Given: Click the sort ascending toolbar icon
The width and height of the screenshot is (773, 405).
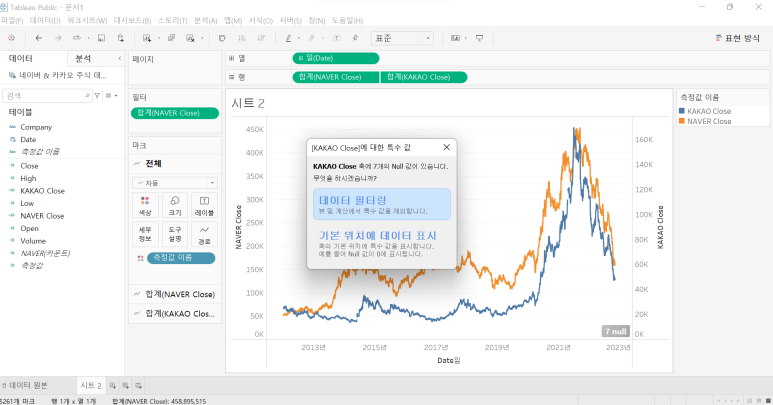Looking at the screenshot, I should pyautogui.click(x=242, y=38).
